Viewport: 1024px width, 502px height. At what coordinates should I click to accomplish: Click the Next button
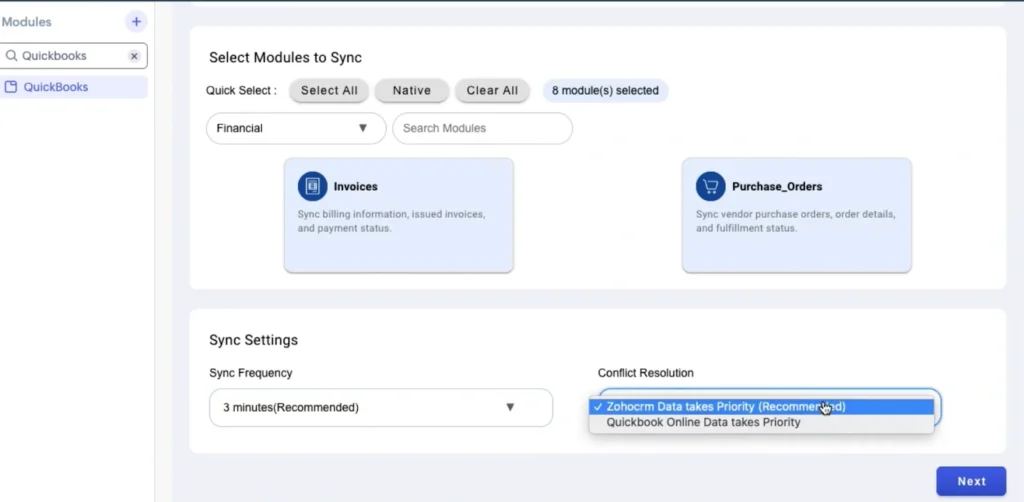click(971, 481)
